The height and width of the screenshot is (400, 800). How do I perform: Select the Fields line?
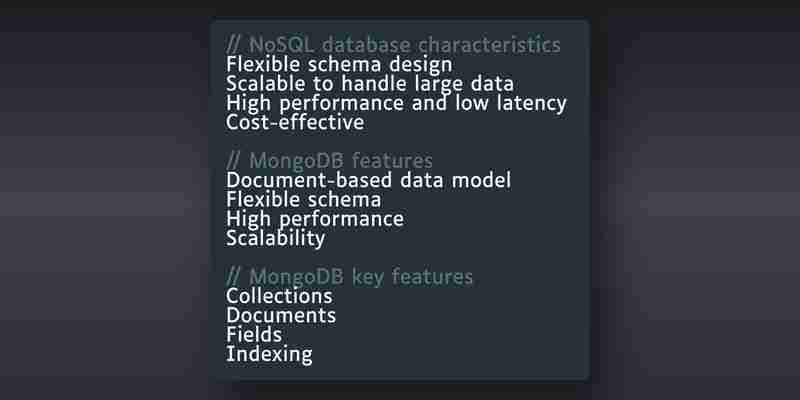254,335
